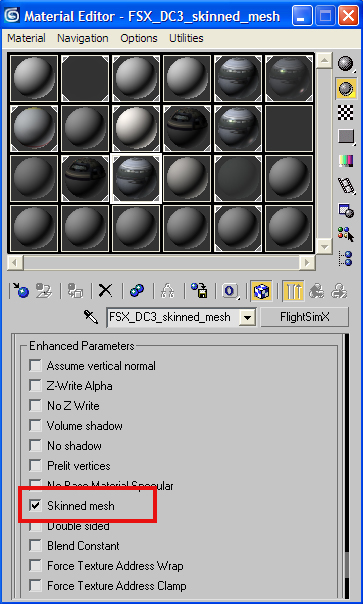This screenshot has width=363, height=604.
Task: Open the Utilities menu
Action: tap(186, 38)
